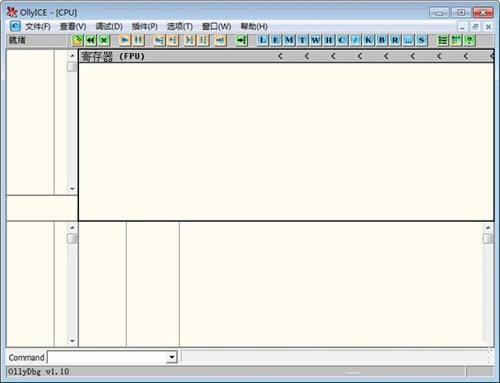
Task: Open the 帮助(H) menu
Action: (x=254, y=26)
